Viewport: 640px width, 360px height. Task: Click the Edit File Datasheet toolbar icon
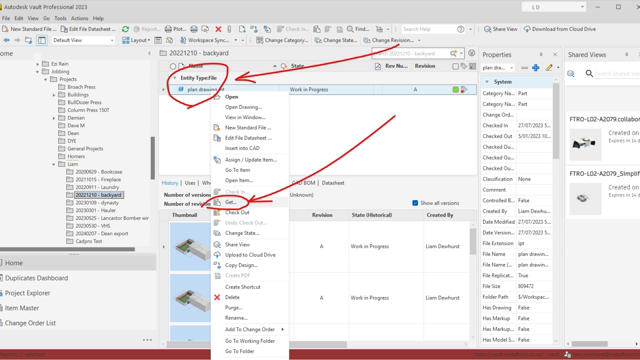pyautogui.click(x=64, y=29)
